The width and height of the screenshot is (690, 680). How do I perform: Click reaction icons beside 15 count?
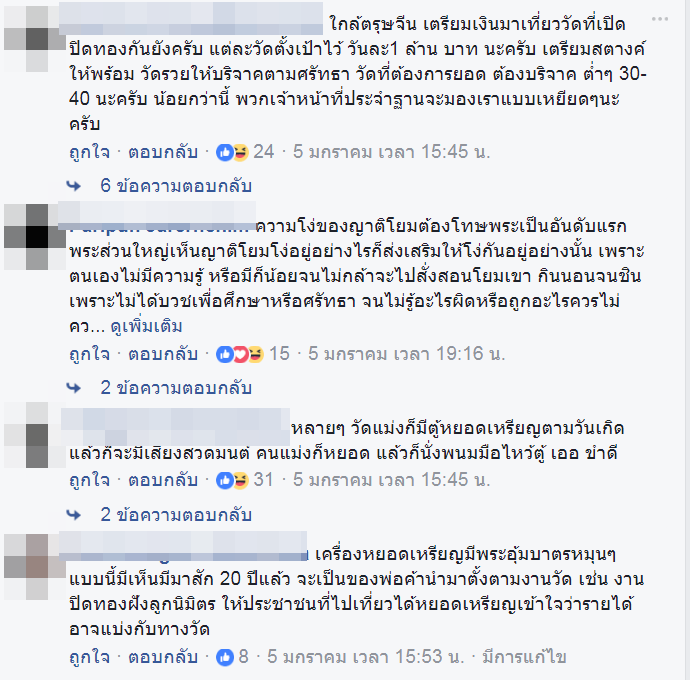point(240,354)
